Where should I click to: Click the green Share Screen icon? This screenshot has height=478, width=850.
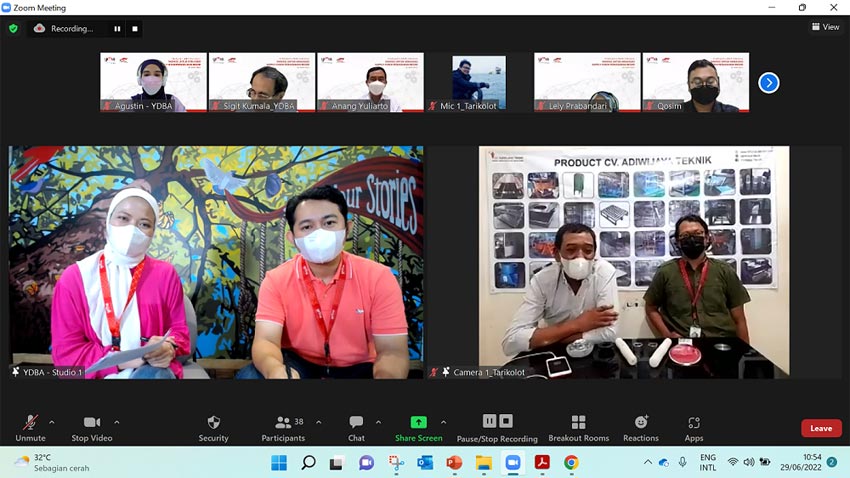click(418, 422)
